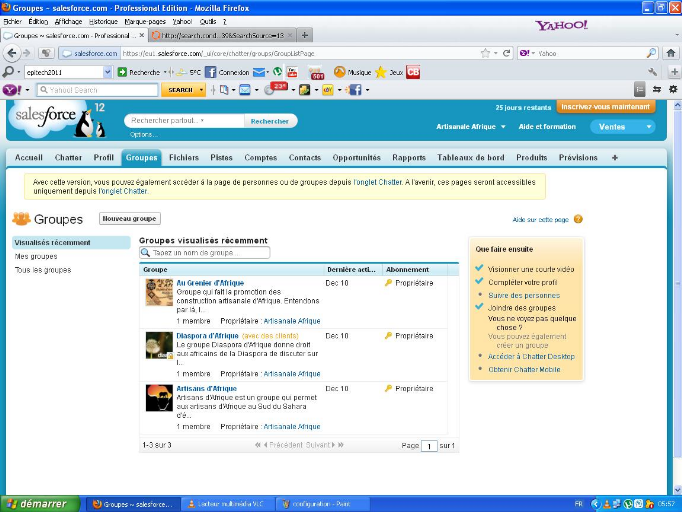Click Obtenir Chatter Mobile link
The image size is (682, 512).
click(524, 369)
